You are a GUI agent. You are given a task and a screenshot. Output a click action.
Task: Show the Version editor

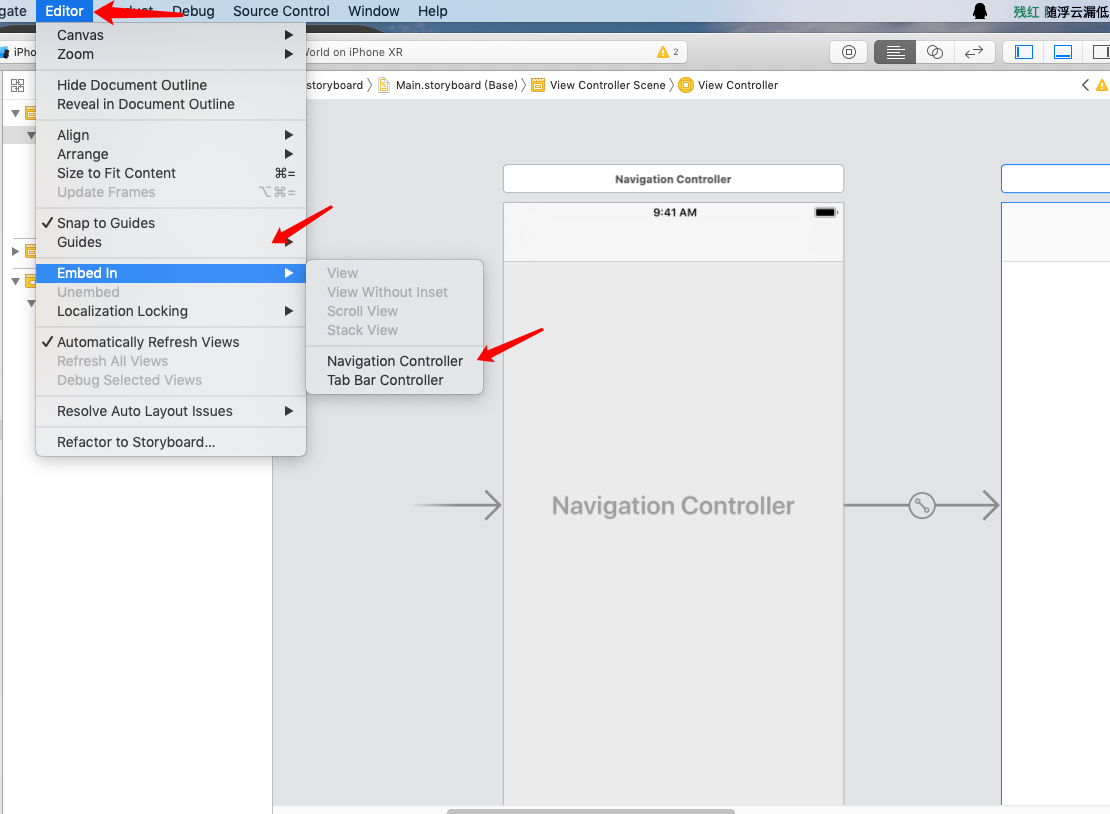pyautogui.click(x=974, y=52)
